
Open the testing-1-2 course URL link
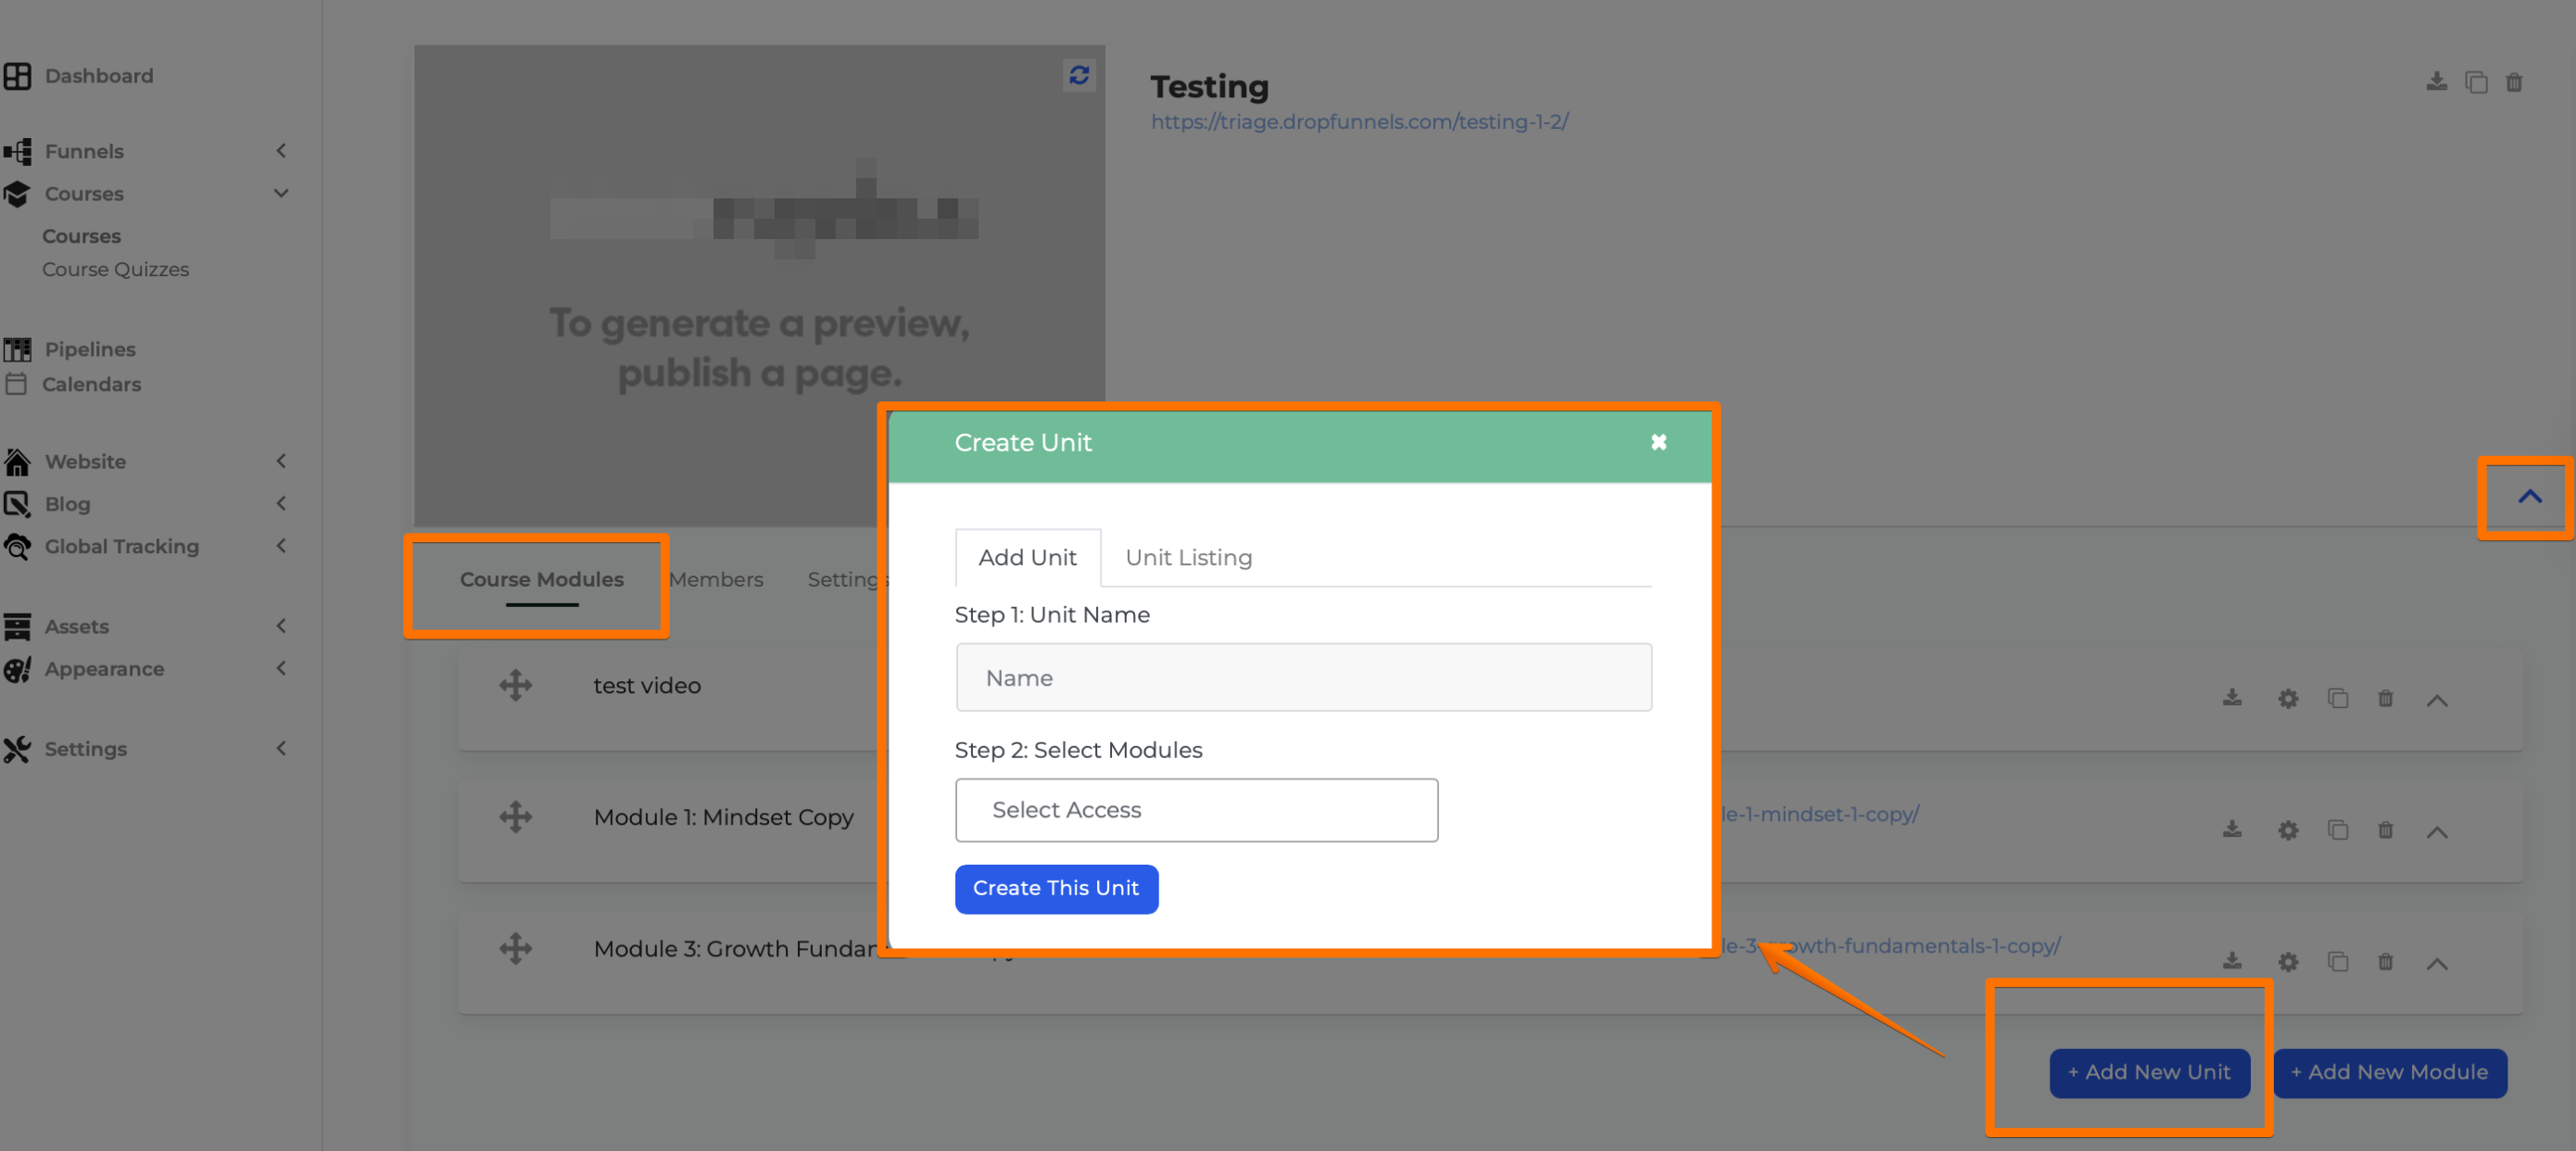click(x=1359, y=121)
